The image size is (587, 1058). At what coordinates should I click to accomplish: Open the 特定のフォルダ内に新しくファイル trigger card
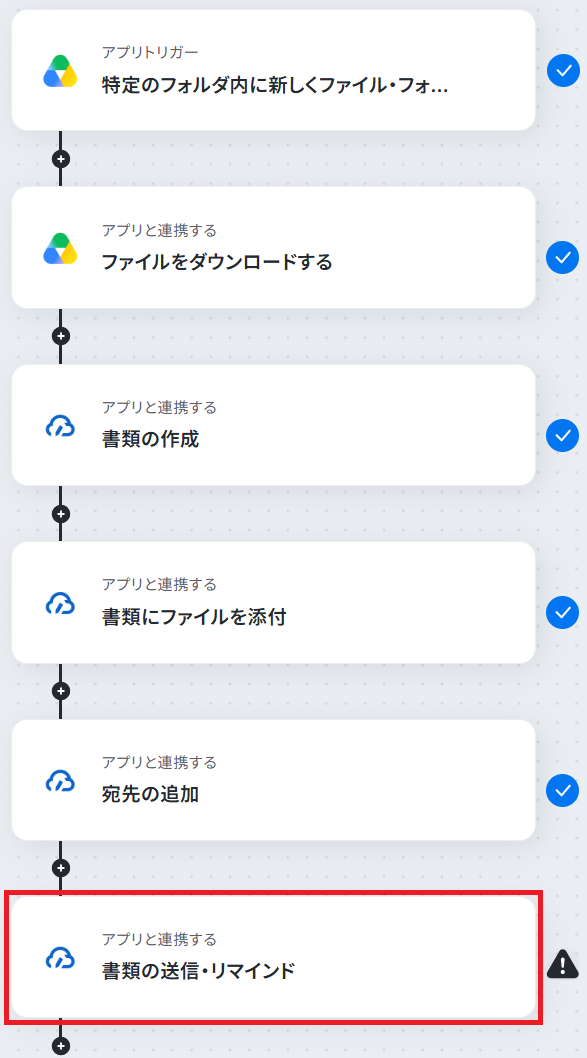[273, 70]
